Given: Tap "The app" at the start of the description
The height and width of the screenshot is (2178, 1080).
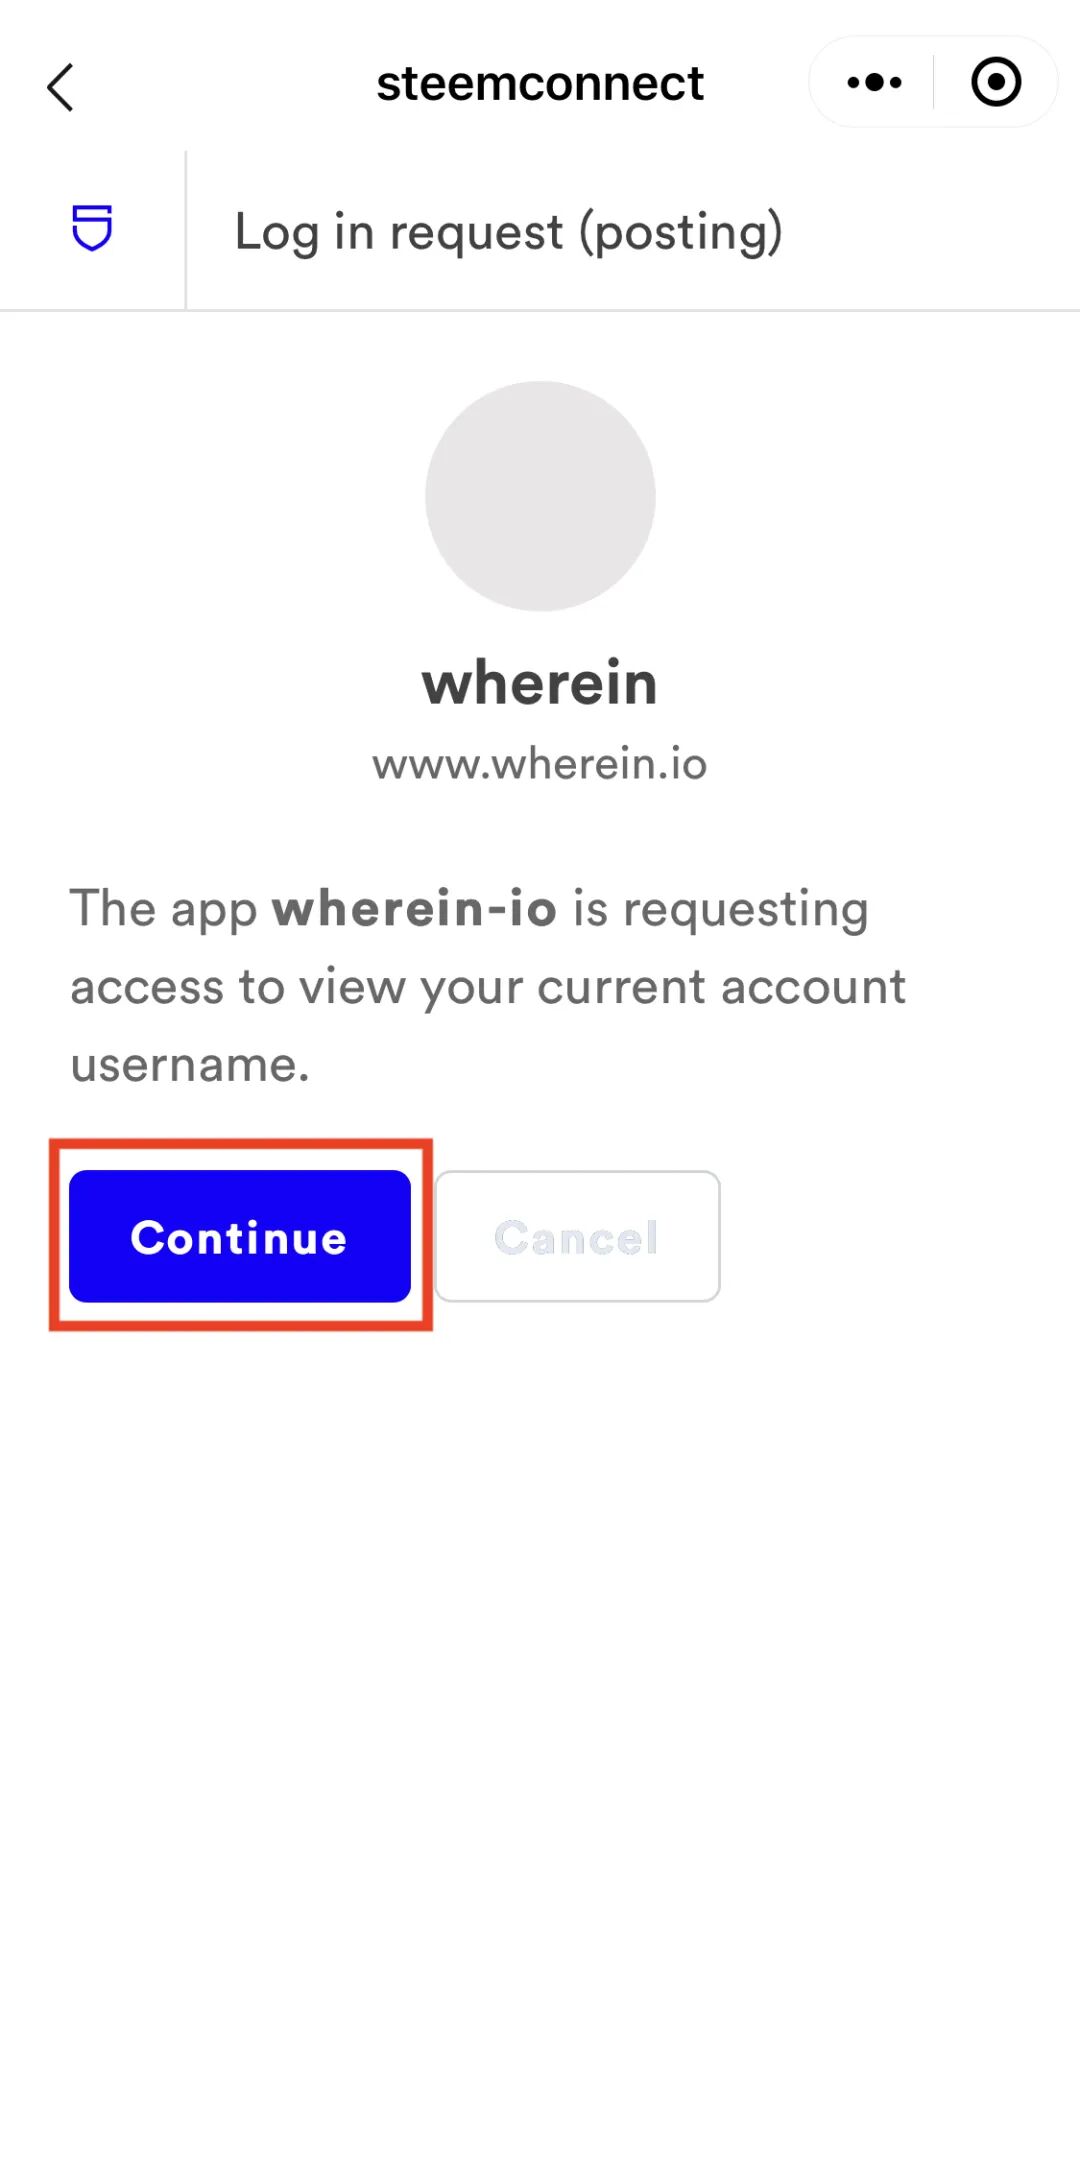Looking at the screenshot, I should click(164, 910).
